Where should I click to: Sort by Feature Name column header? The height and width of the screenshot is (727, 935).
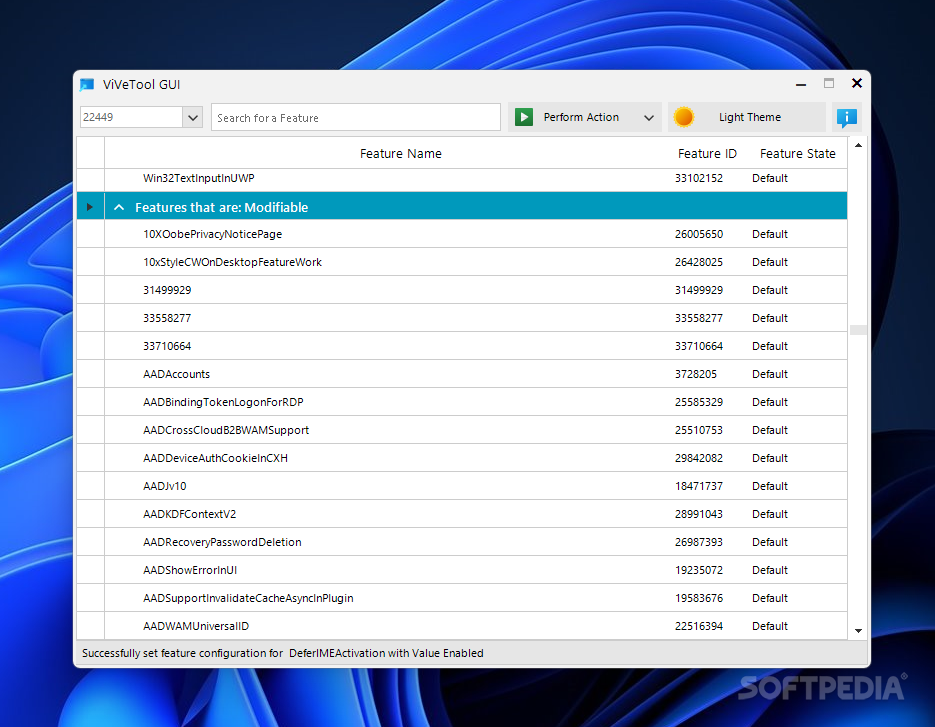(x=401, y=153)
